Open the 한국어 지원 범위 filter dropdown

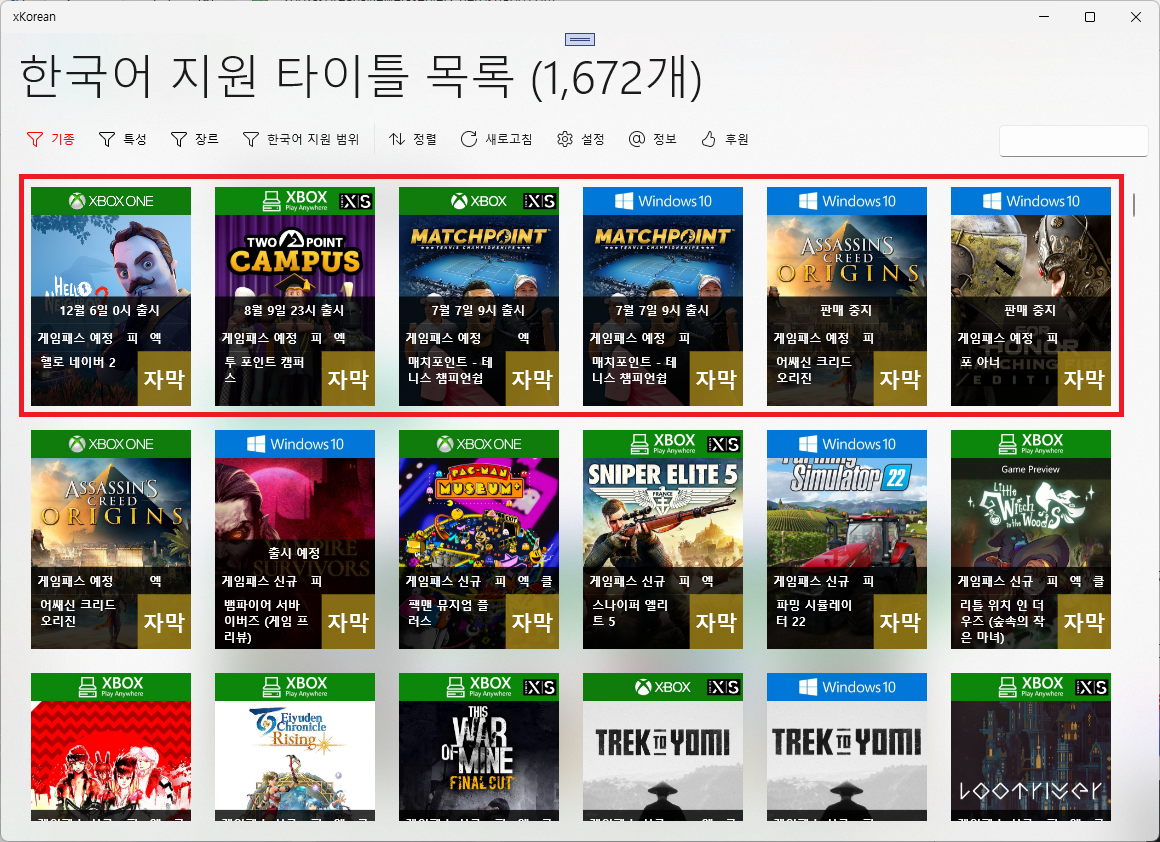point(290,139)
